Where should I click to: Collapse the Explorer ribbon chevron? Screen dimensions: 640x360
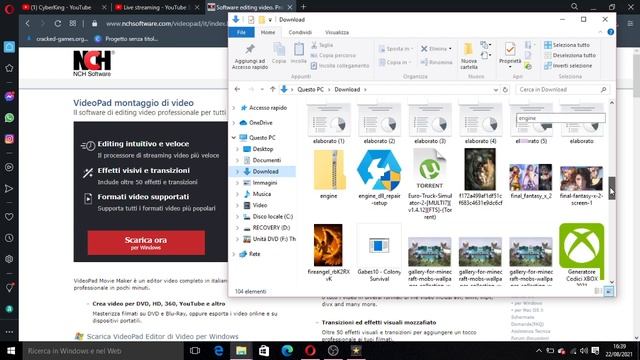pyautogui.click(x=600, y=32)
